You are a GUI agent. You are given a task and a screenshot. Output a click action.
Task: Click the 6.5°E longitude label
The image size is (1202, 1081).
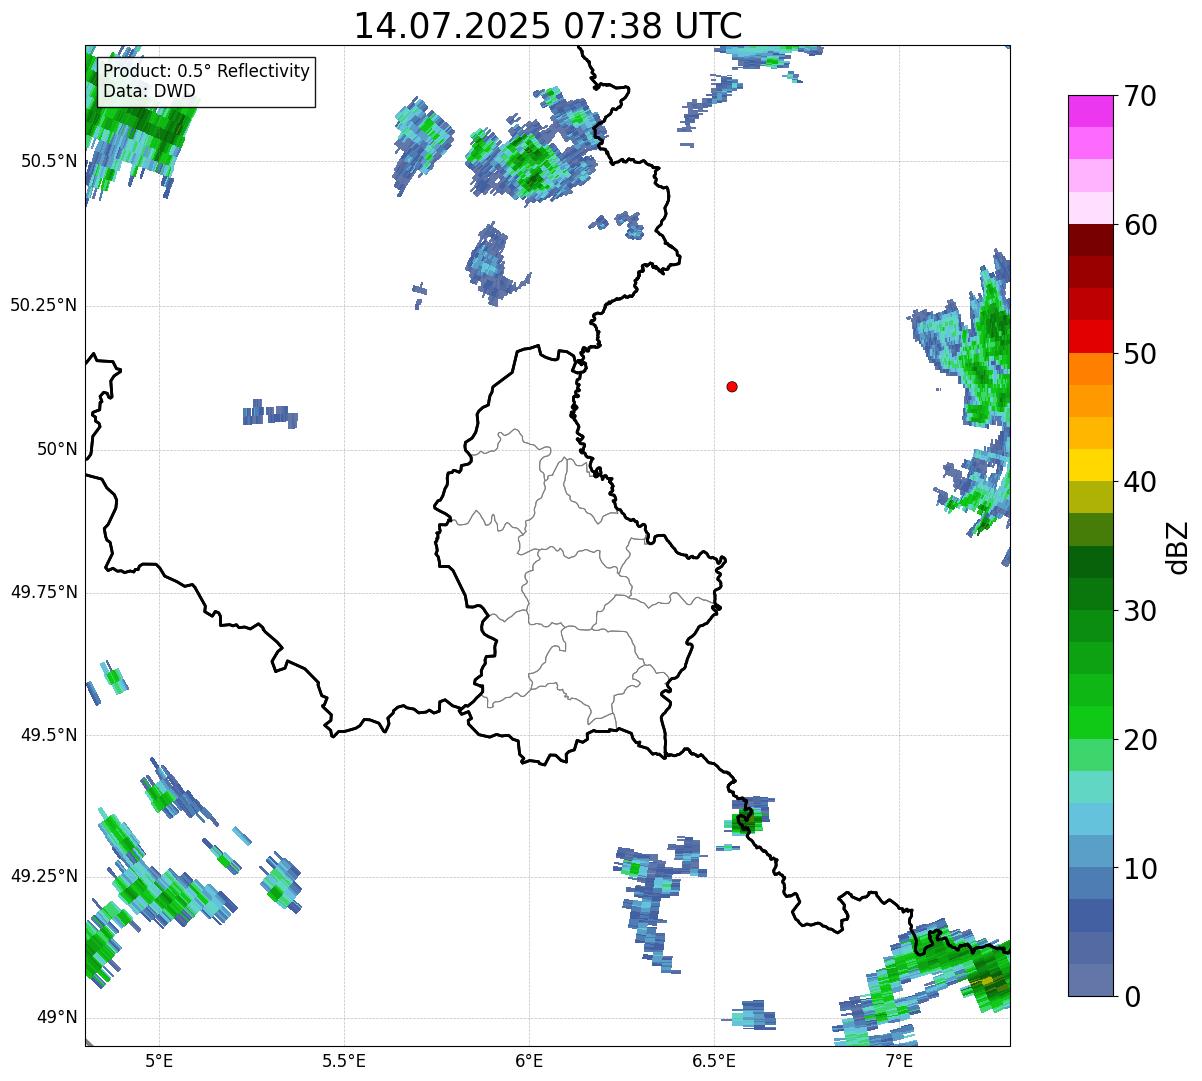pyautogui.click(x=714, y=1060)
